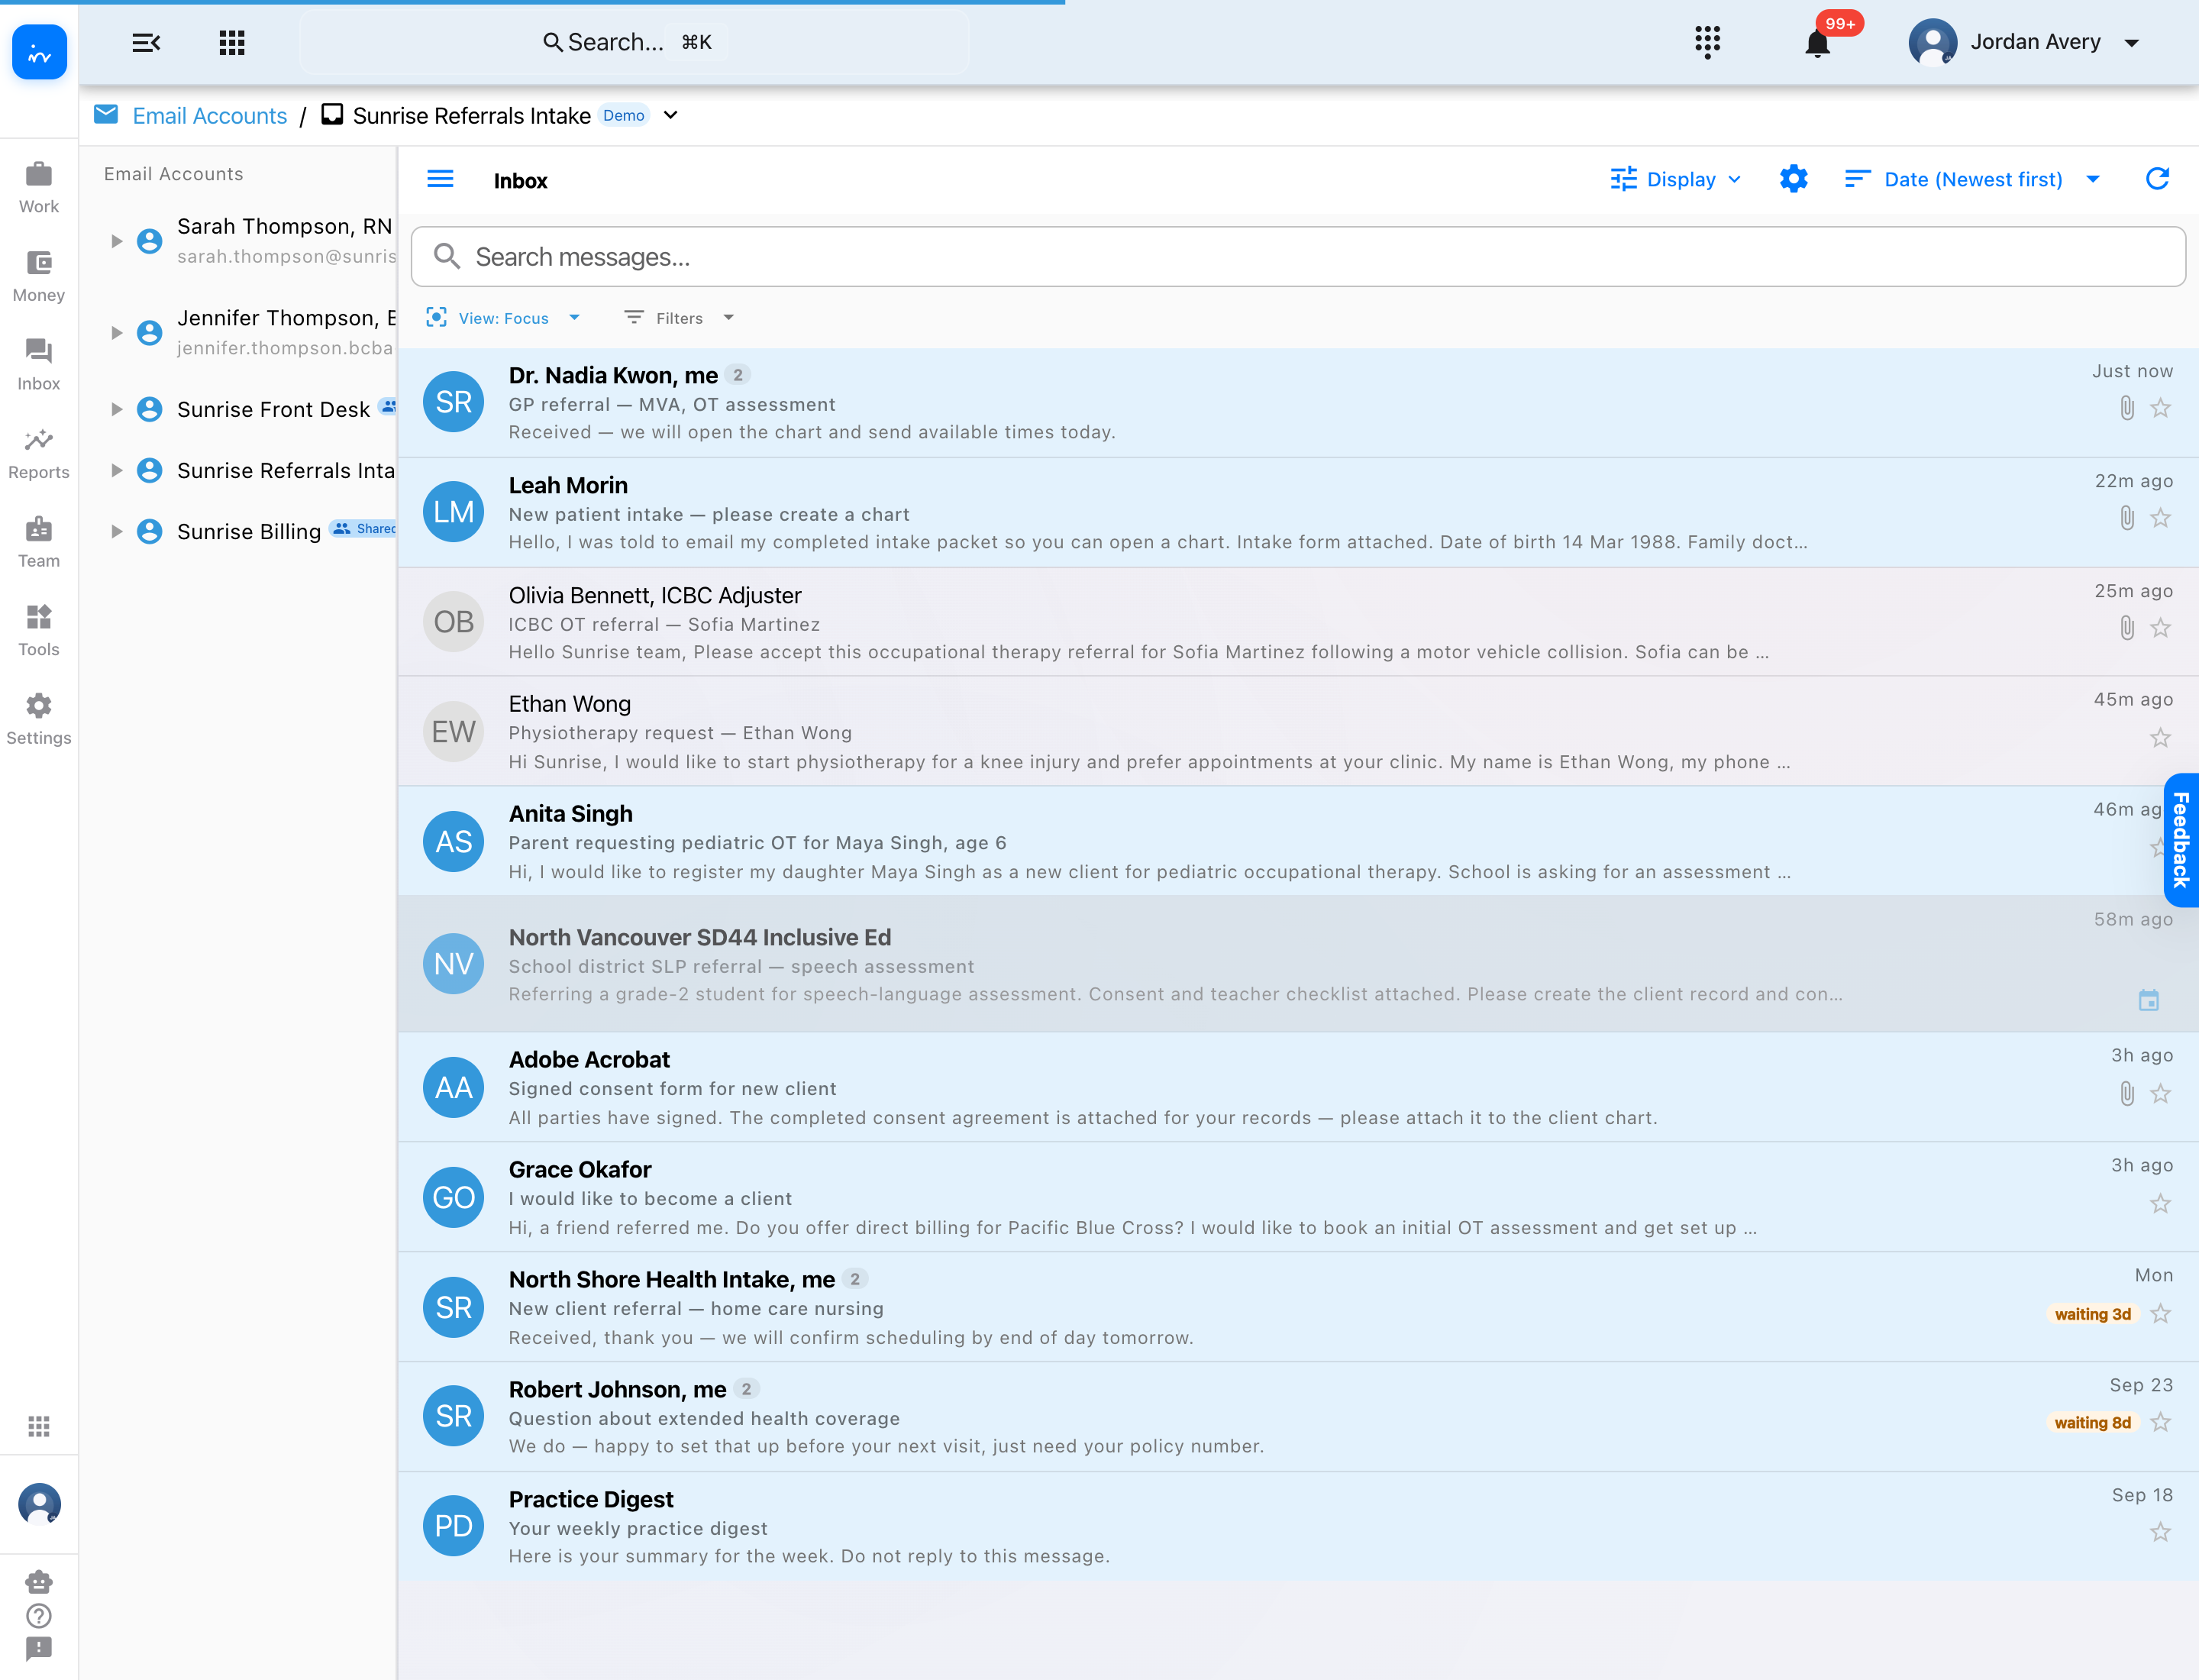
Task: Open the sidebar Inbox section
Action: (x=39, y=365)
